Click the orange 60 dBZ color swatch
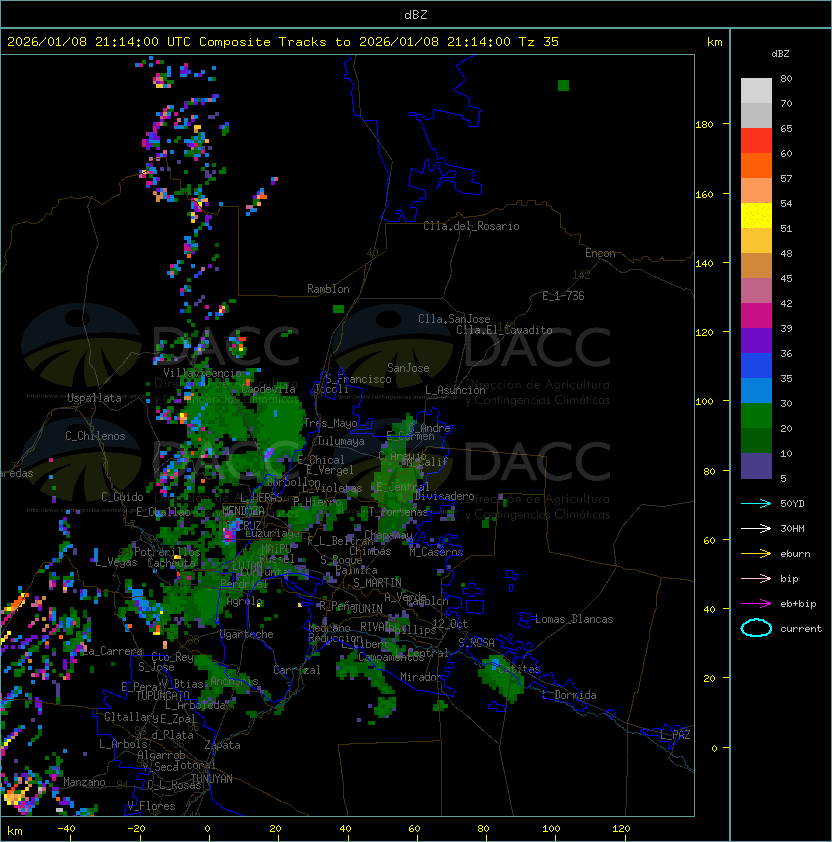The height and width of the screenshot is (842, 832). coord(756,166)
